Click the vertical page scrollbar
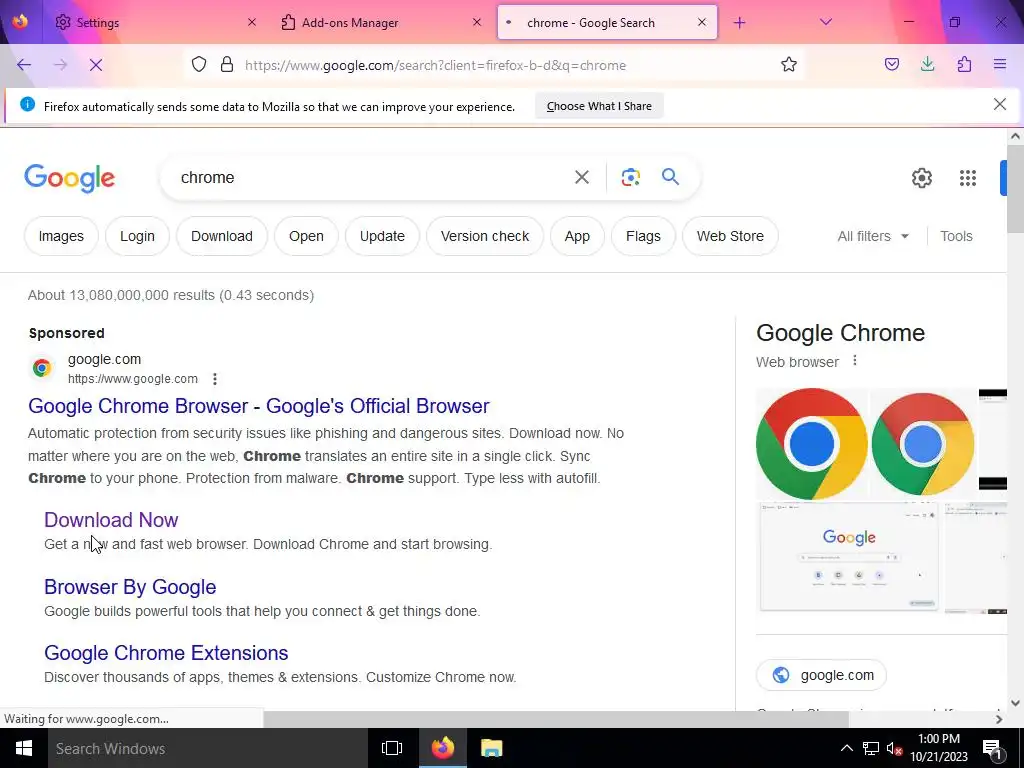The height and width of the screenshot is (768, 1024). pos(1015,189)
